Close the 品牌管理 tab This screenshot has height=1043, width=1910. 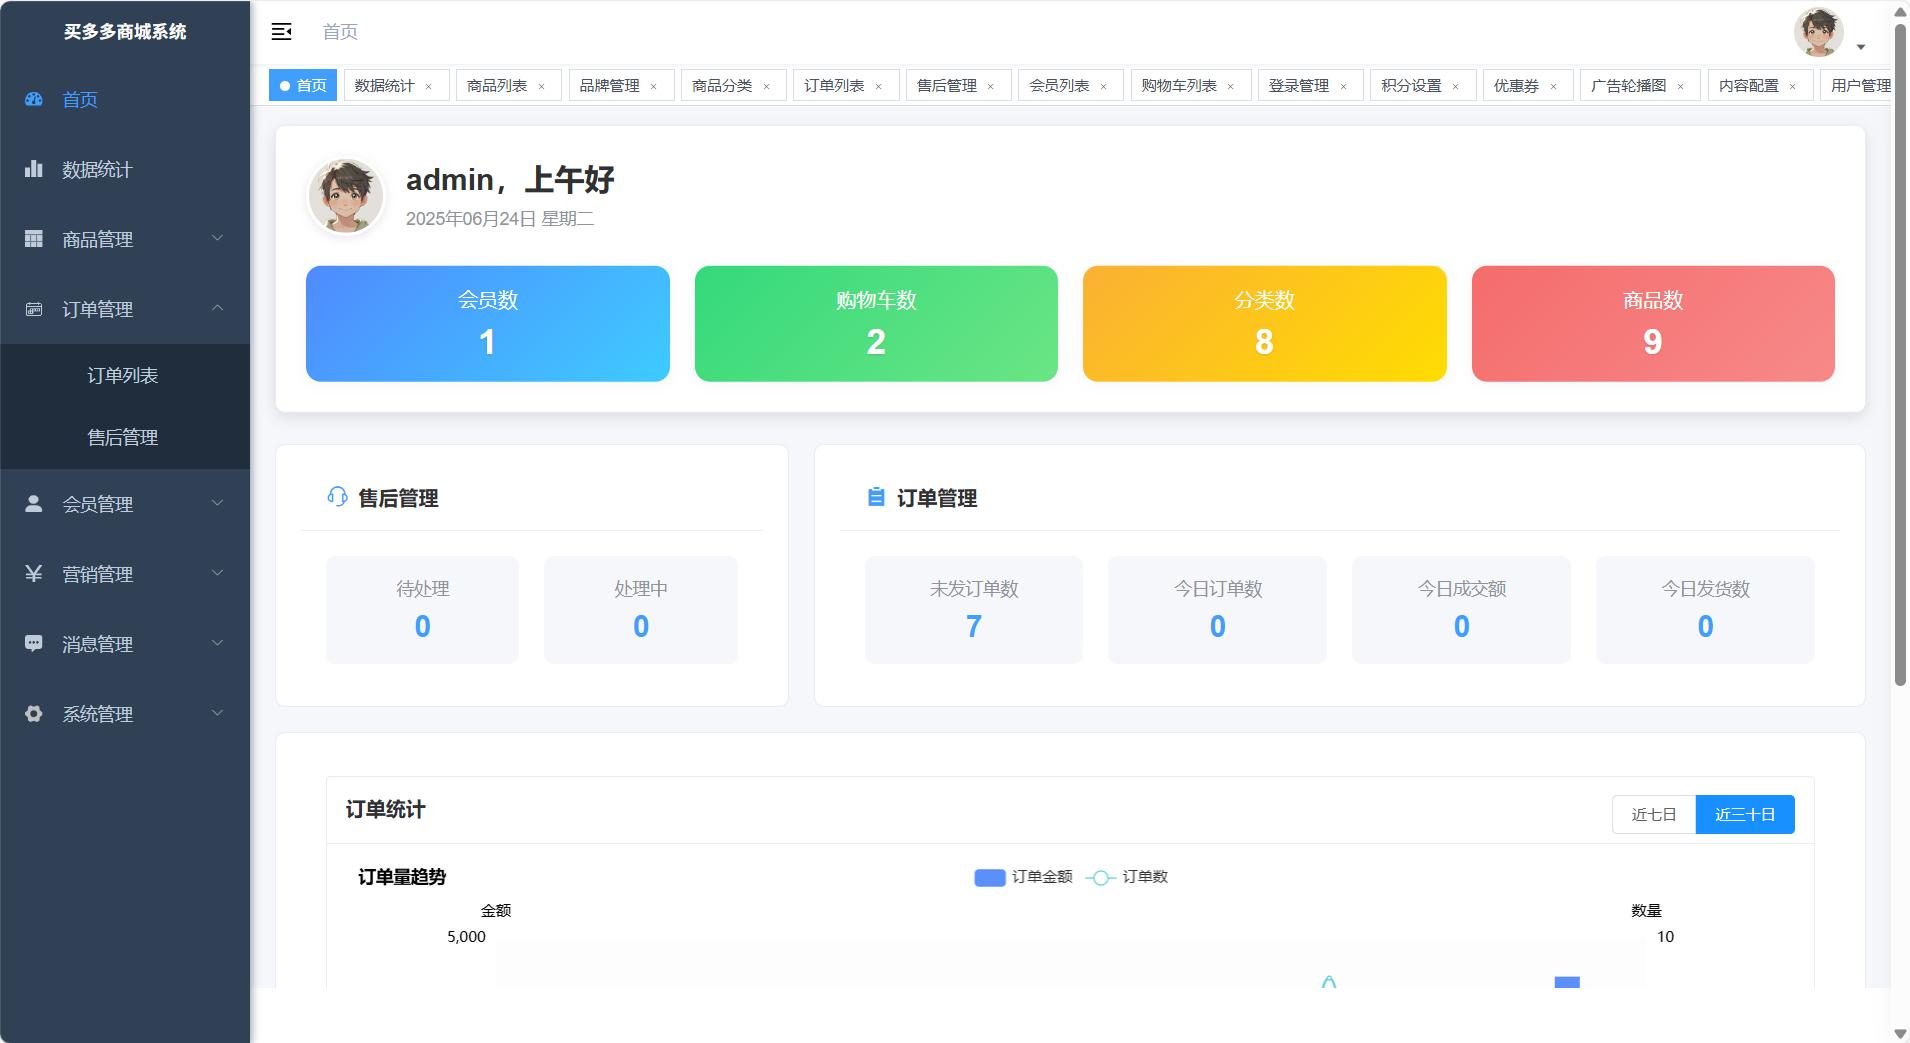[654, 87]
